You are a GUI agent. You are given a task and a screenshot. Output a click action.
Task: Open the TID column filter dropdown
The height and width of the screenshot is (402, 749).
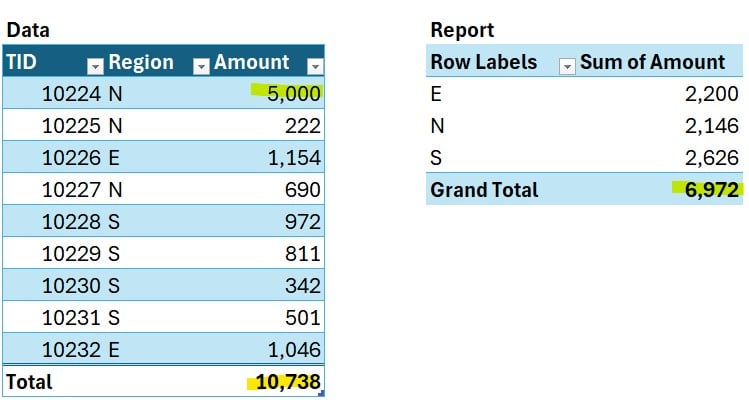click(95, 65)
